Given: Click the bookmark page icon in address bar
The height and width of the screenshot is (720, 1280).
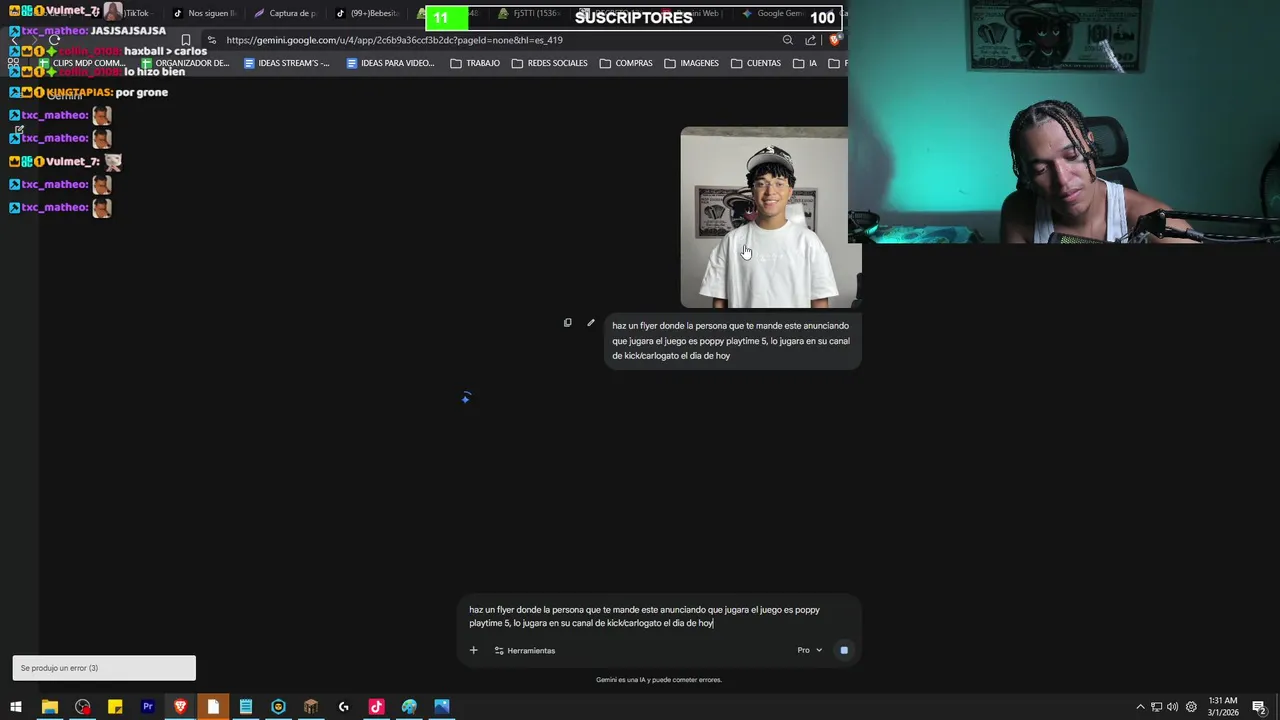Looking at the screenshot, I should (186, 40).
